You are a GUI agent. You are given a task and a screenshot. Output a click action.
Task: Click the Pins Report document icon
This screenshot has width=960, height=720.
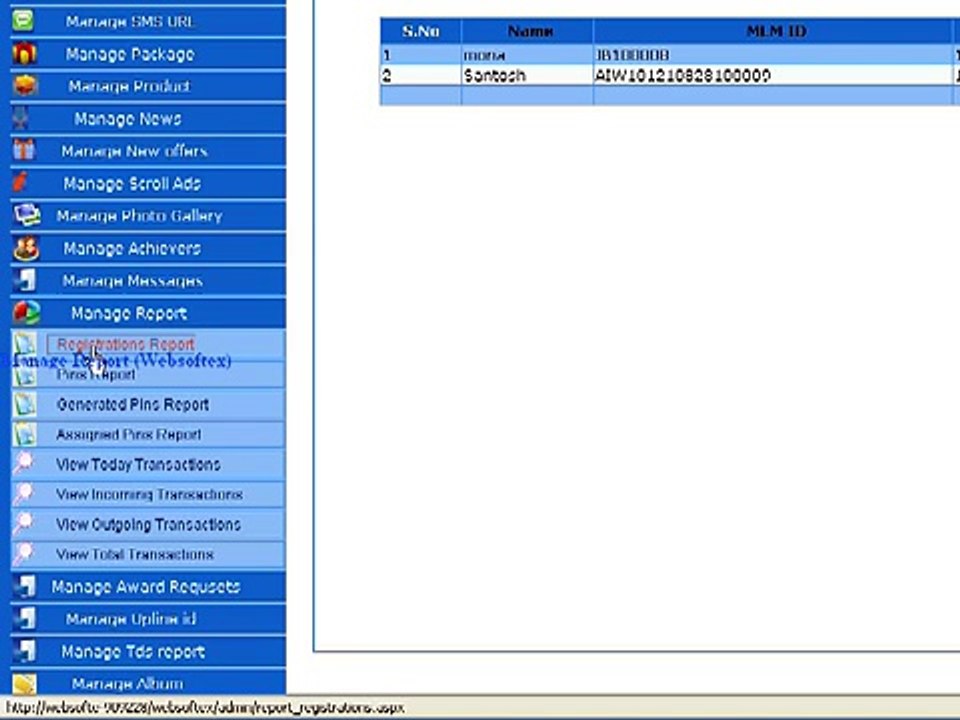25,375
